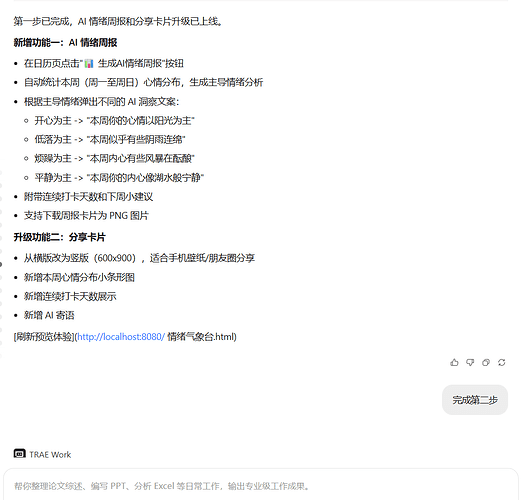The image size is (525, 500).
Task: Click the thumbs-up like icon
Action: pyautogui.click(x=454, y=362)
